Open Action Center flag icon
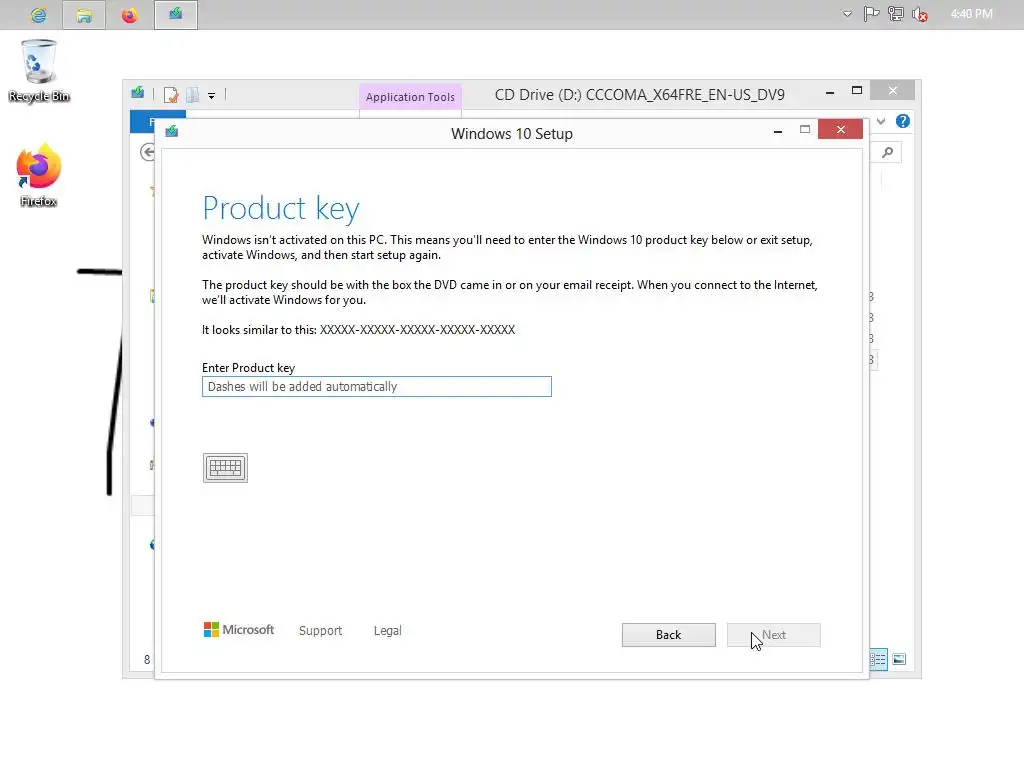 coord(871,14)
